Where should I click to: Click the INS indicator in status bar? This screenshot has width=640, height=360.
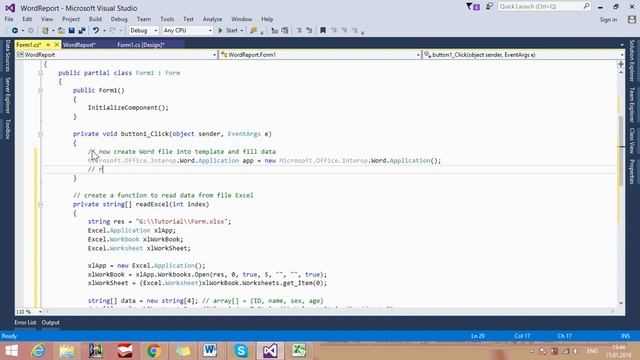(625, 336)
